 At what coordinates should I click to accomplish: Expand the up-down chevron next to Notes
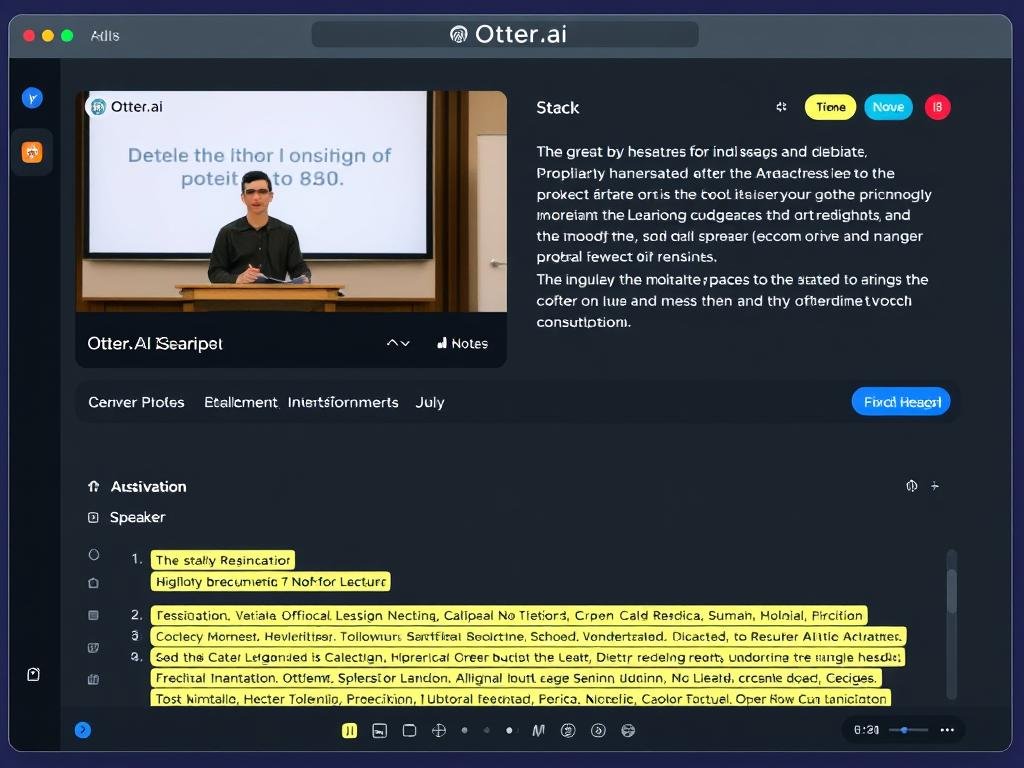(x=398, y=344)
